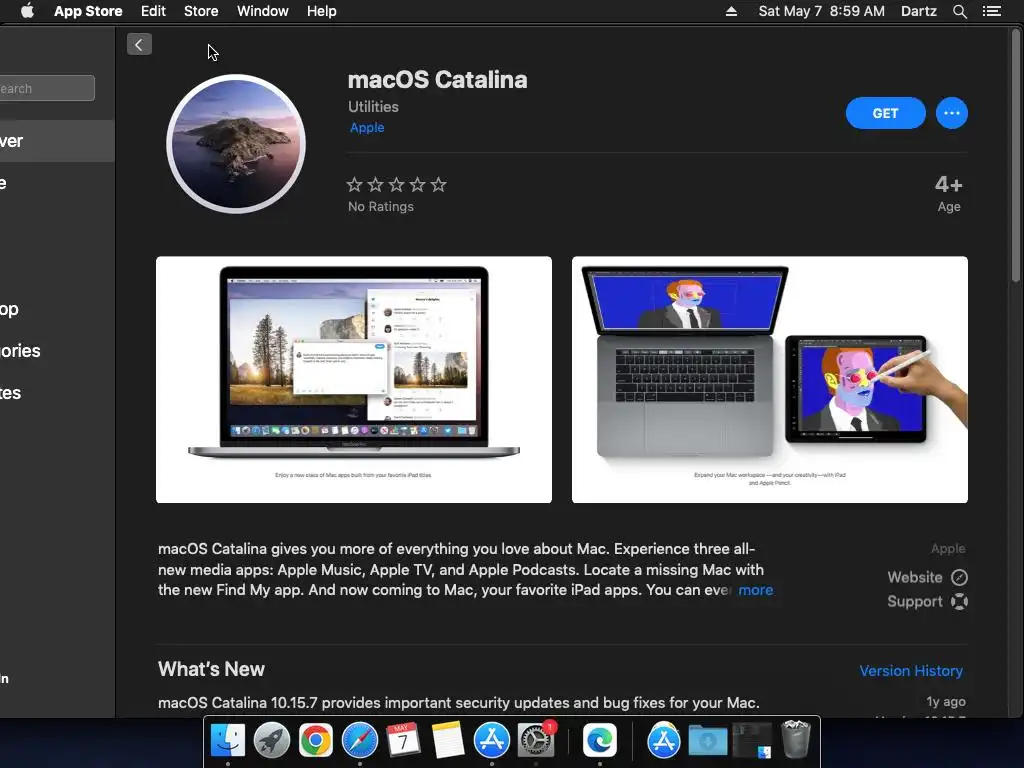The image size is (1024, 768).
Task: Open Spotlight search magnifier
Action: tap(959, 11)
